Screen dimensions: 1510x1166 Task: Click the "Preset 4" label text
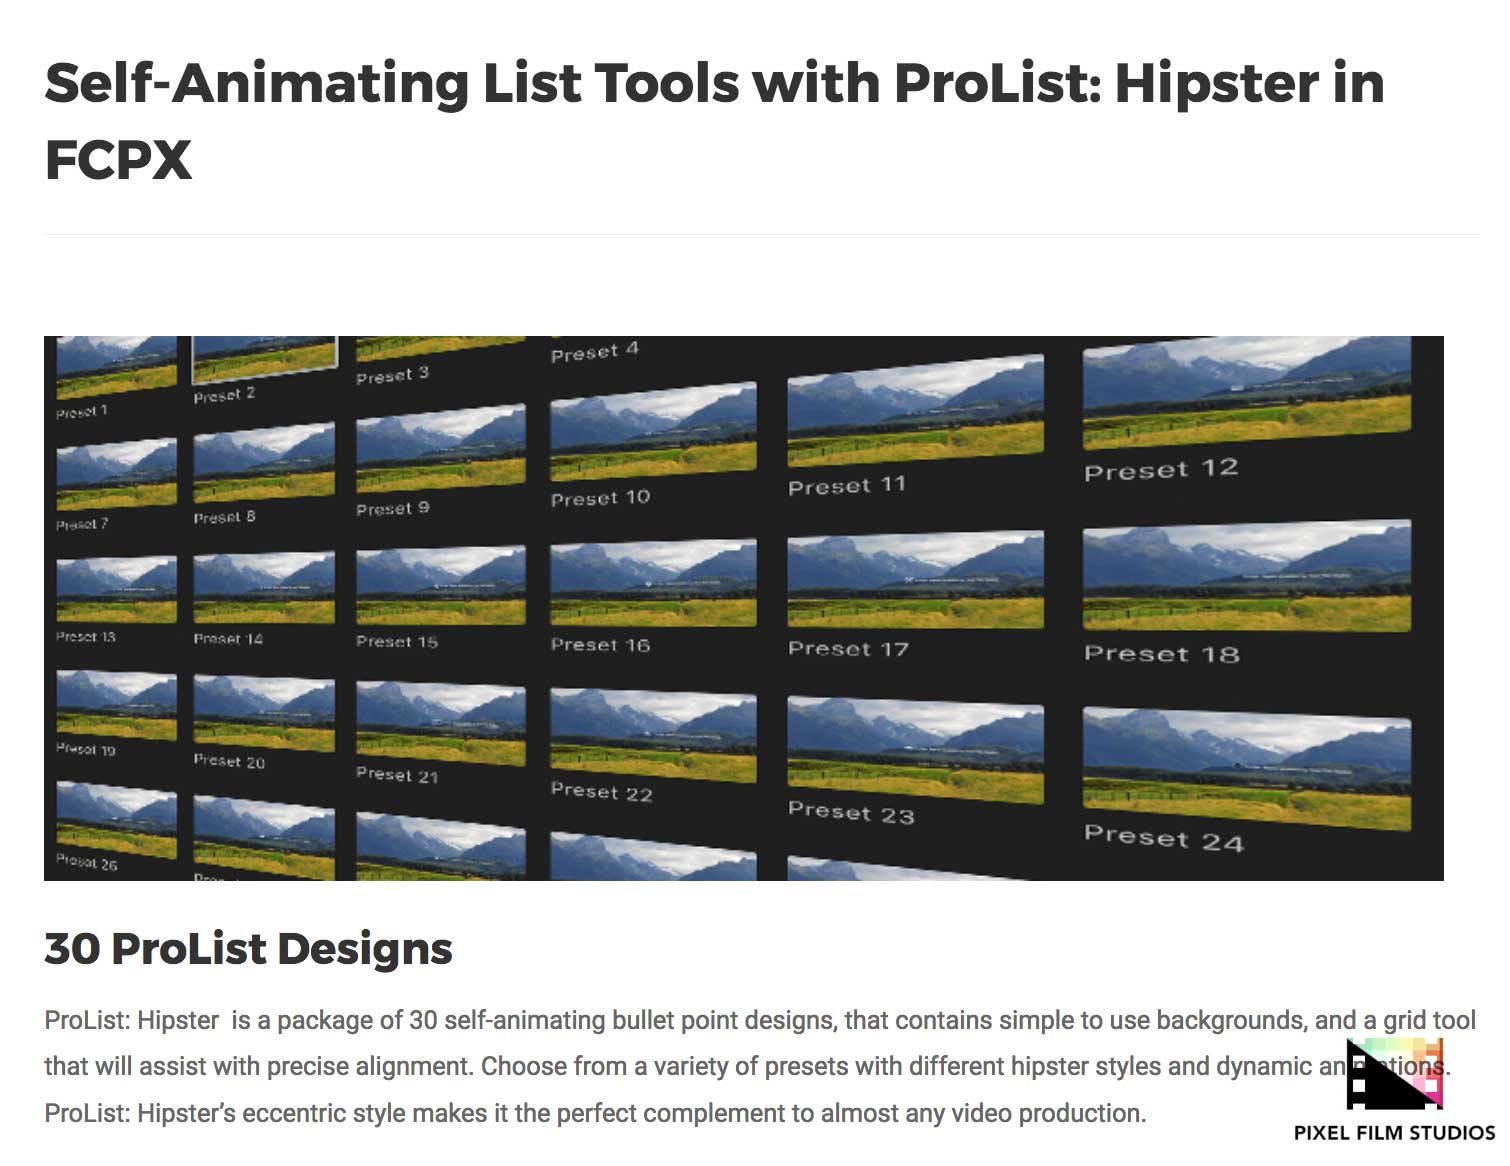595,352
